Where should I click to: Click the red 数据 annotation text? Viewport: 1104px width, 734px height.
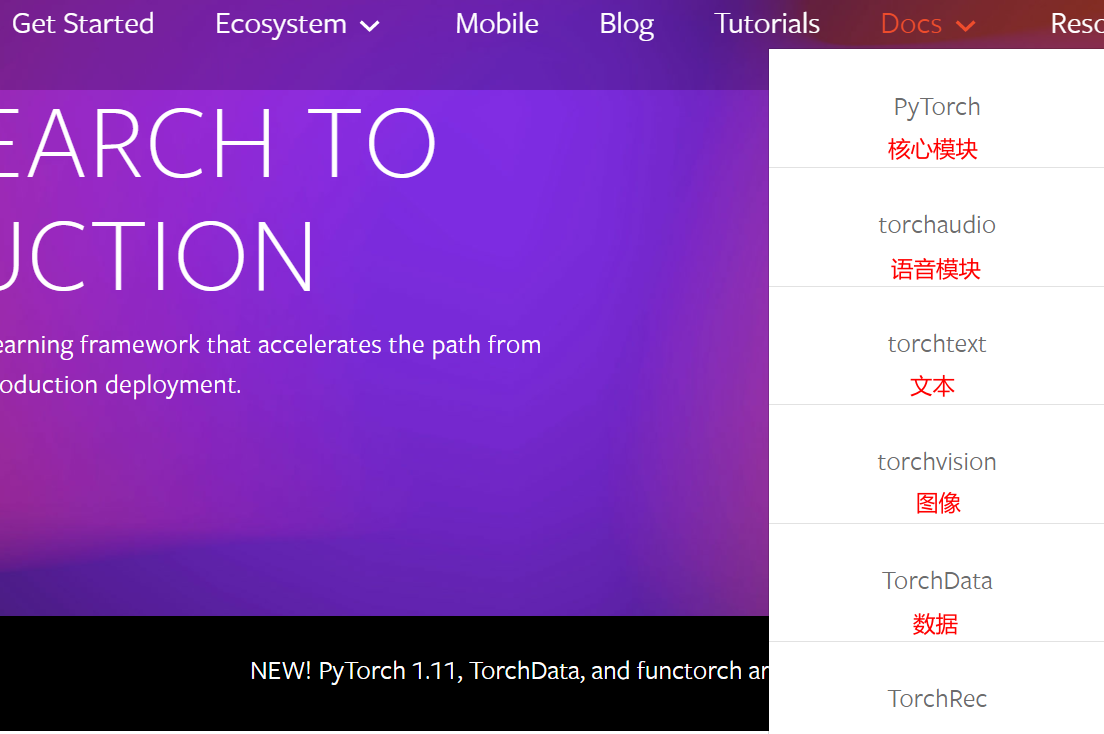pos(935,624)
